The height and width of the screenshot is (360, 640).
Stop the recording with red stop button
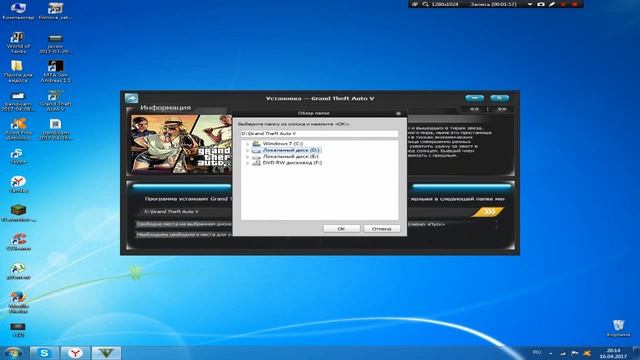point(575,4)
